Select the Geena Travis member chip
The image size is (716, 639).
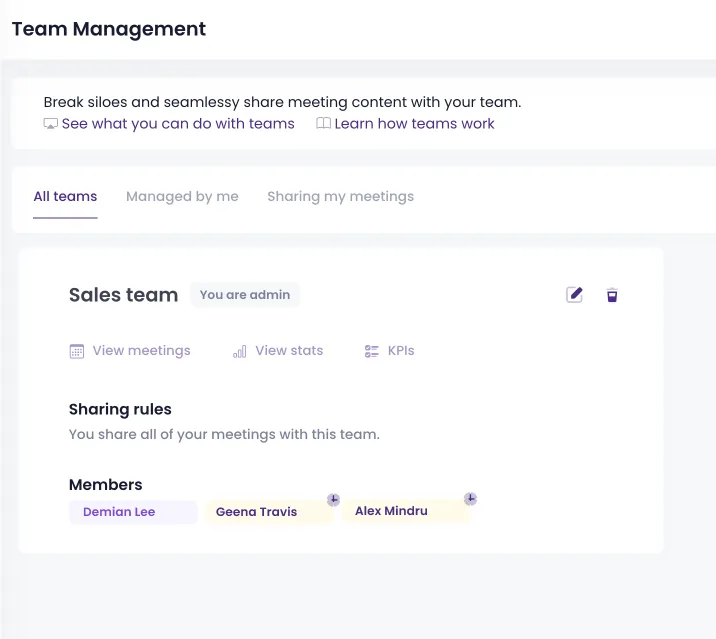269,512
